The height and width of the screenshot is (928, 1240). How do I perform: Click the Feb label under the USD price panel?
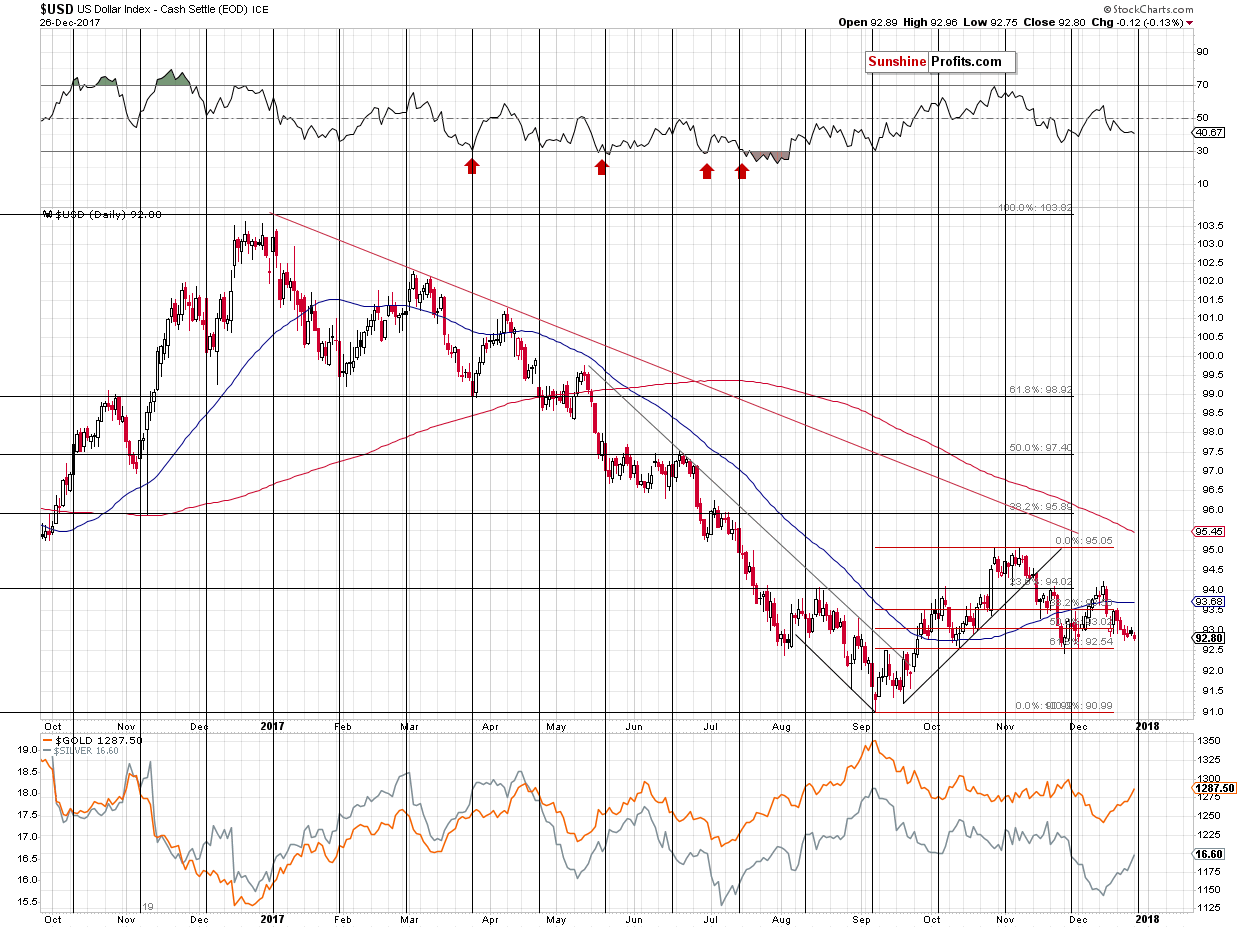coord(342,725)
